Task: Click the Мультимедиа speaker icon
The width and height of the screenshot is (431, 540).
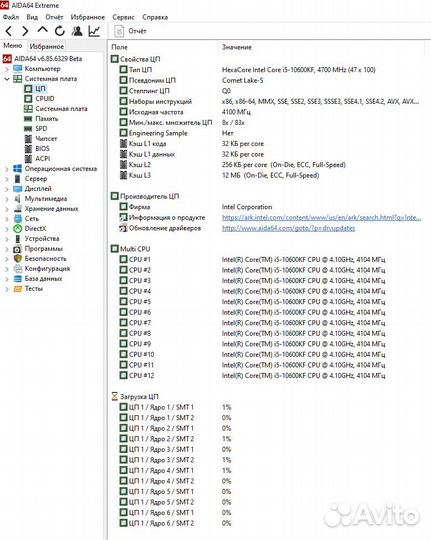Action: pos(17,199)
